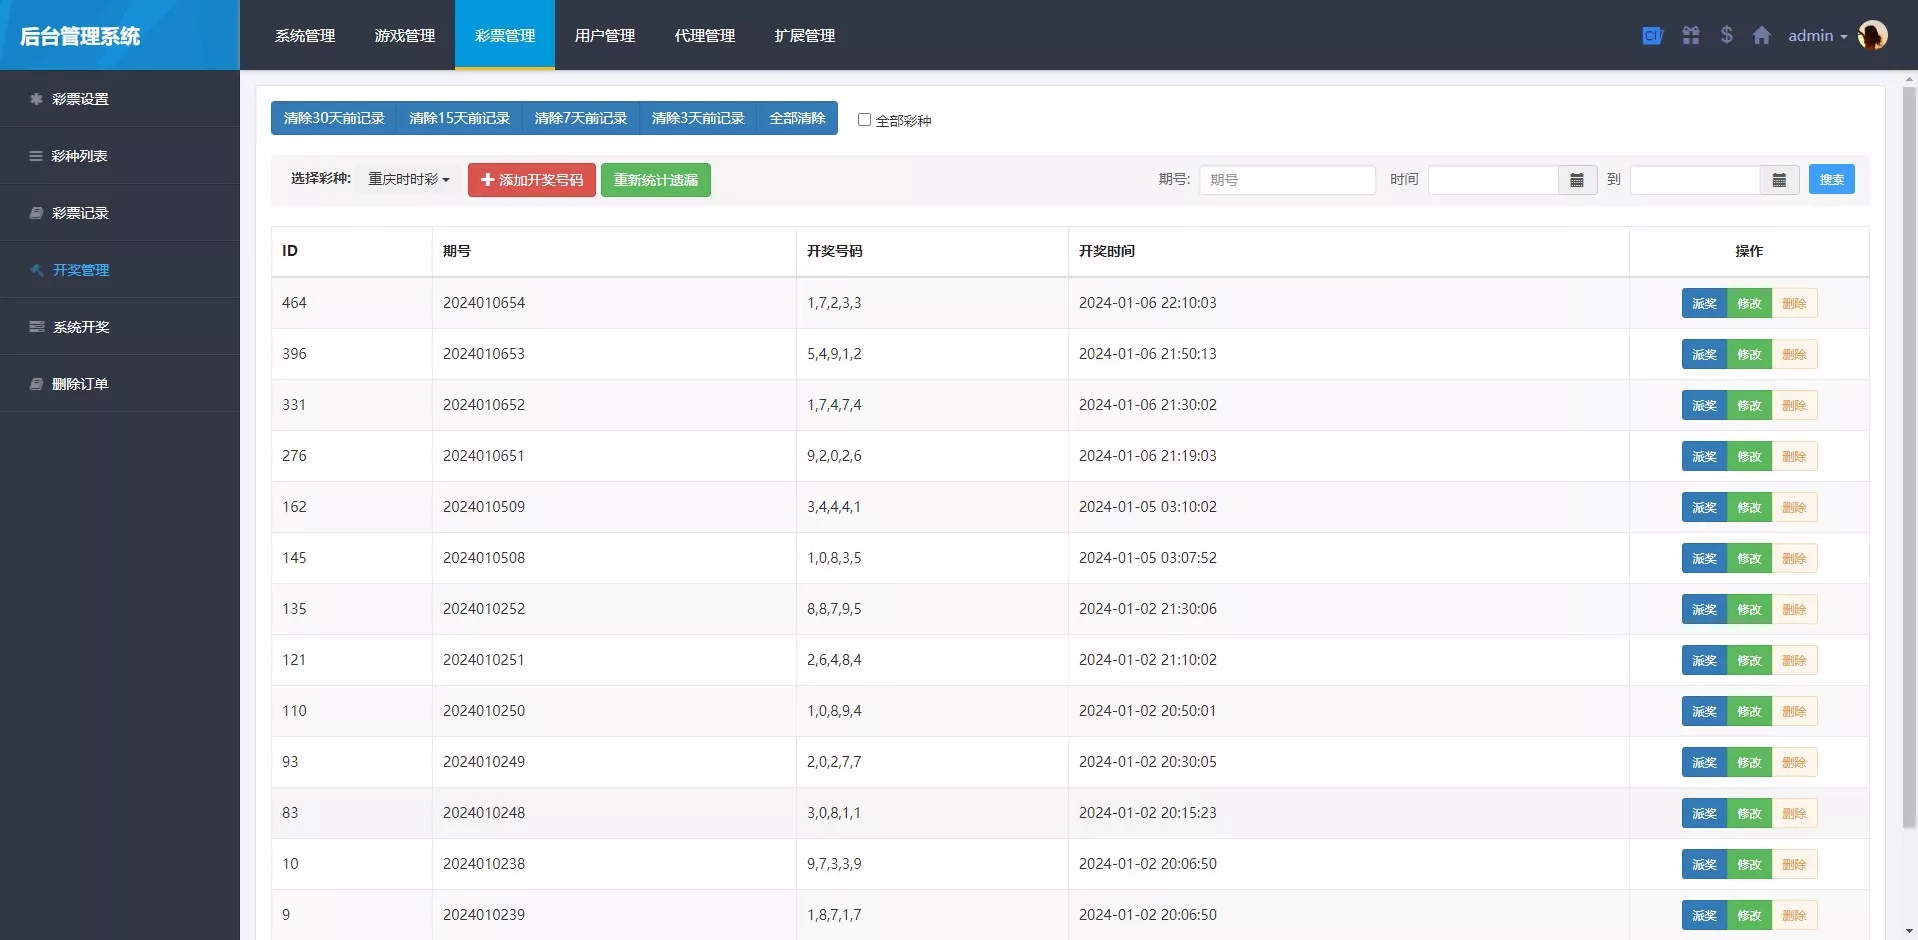Viewport: 1918px width, 940px height.
Task: Toggle the 全部彩种 checkbox
Action: click(864, 120)
